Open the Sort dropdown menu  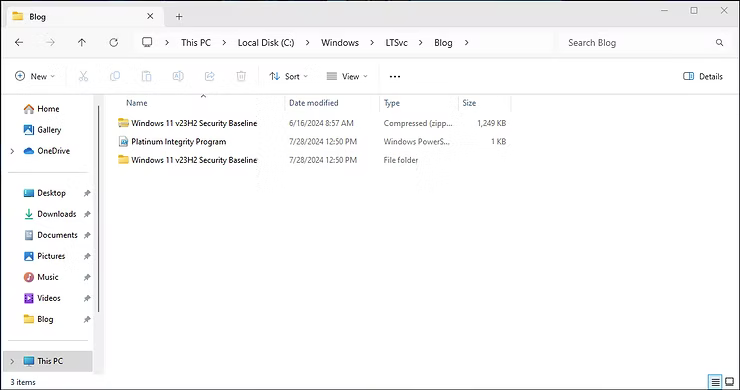click(288, 76)
